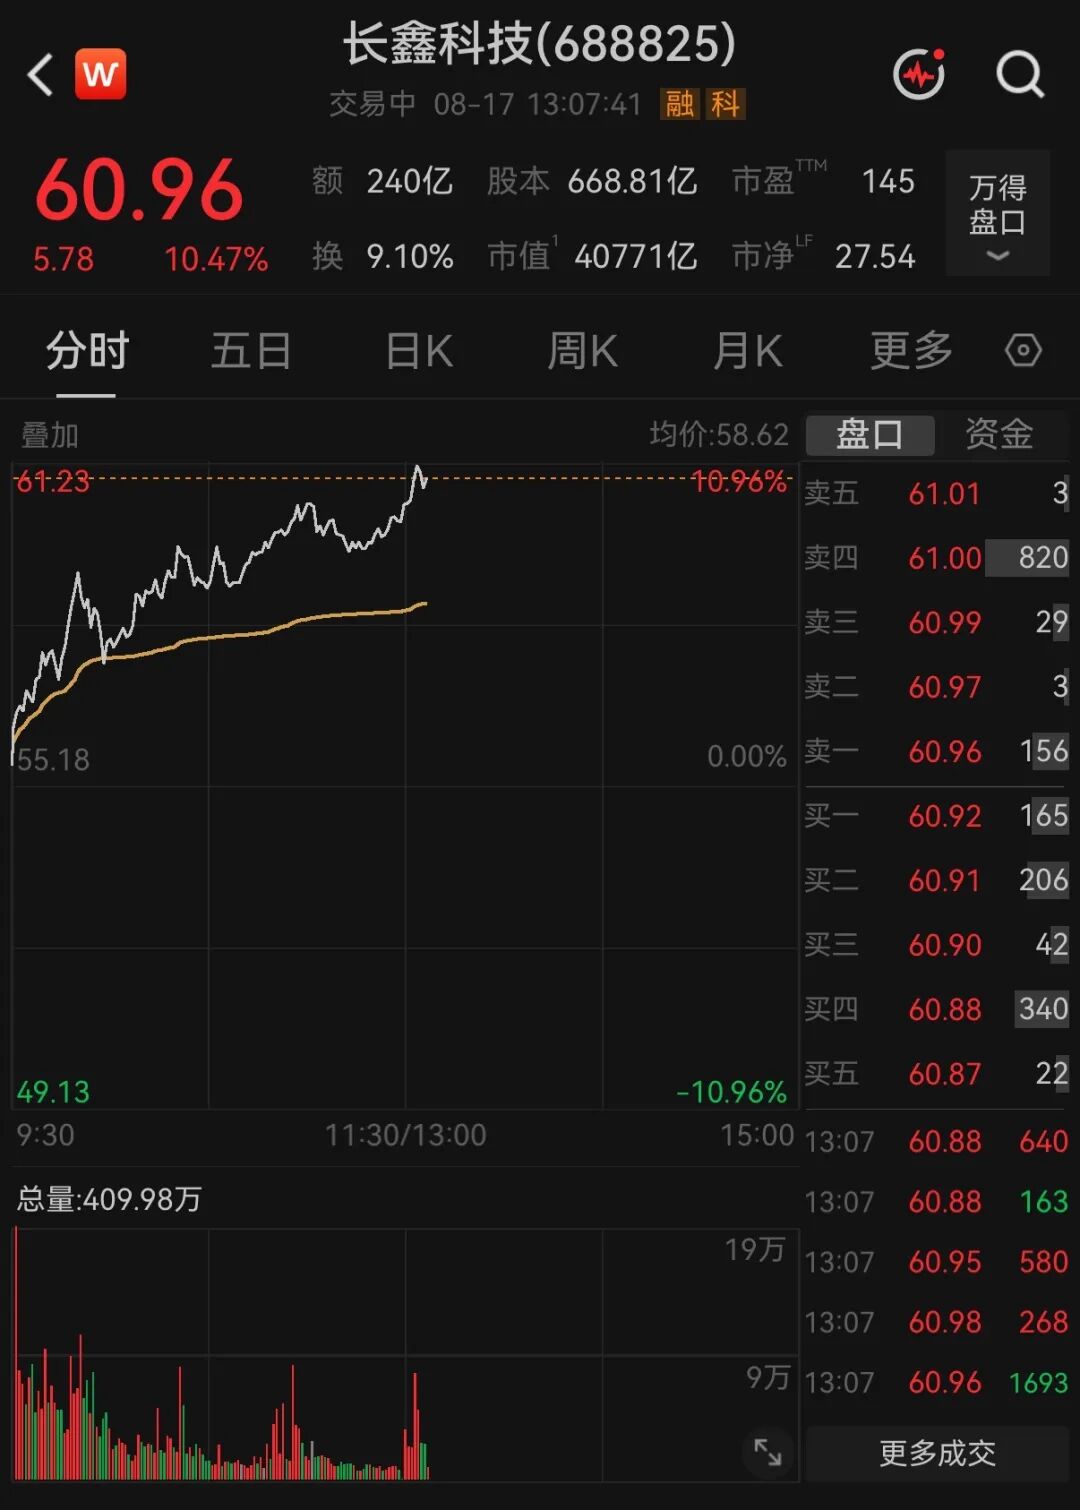Screen dimensions: 1080x1510
Task: Select the 五日 five-day tab
Action: pyautogui.click(x=251, y=350)
